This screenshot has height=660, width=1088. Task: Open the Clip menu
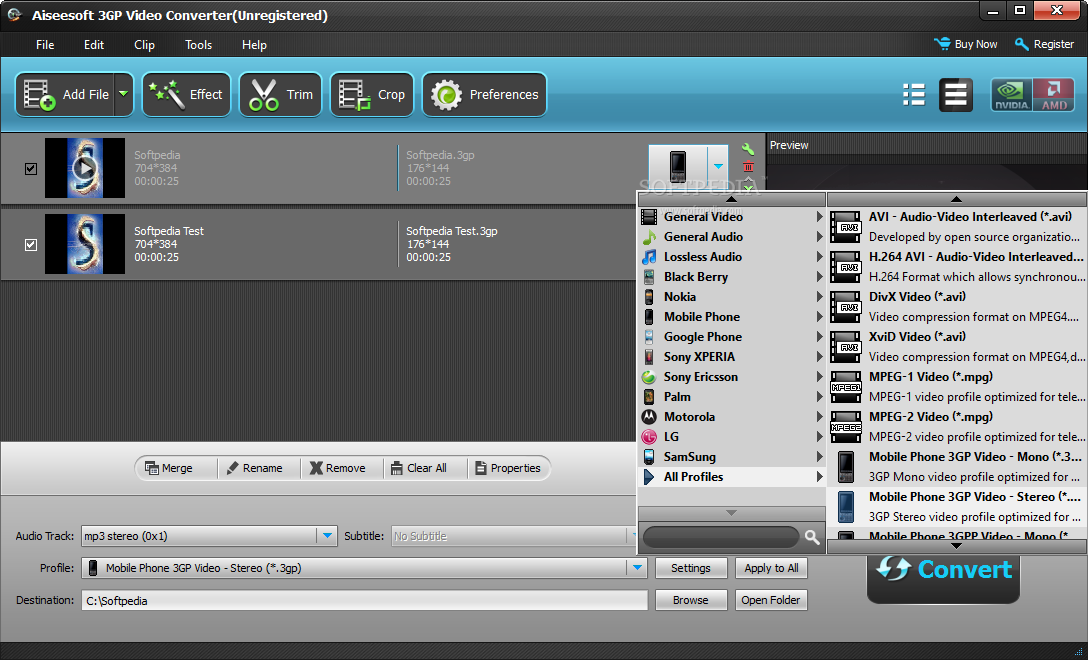[144, 44]
